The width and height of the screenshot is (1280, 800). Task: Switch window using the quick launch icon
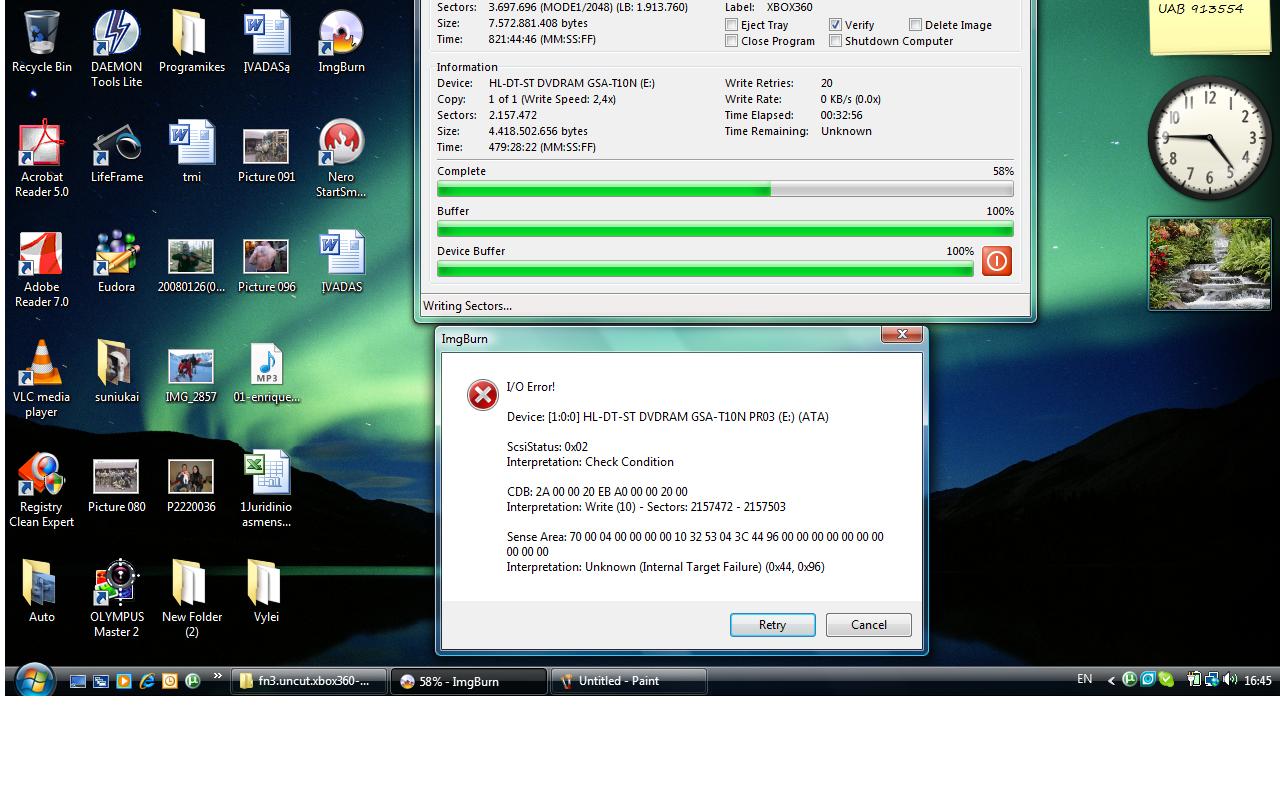(101, 681)
